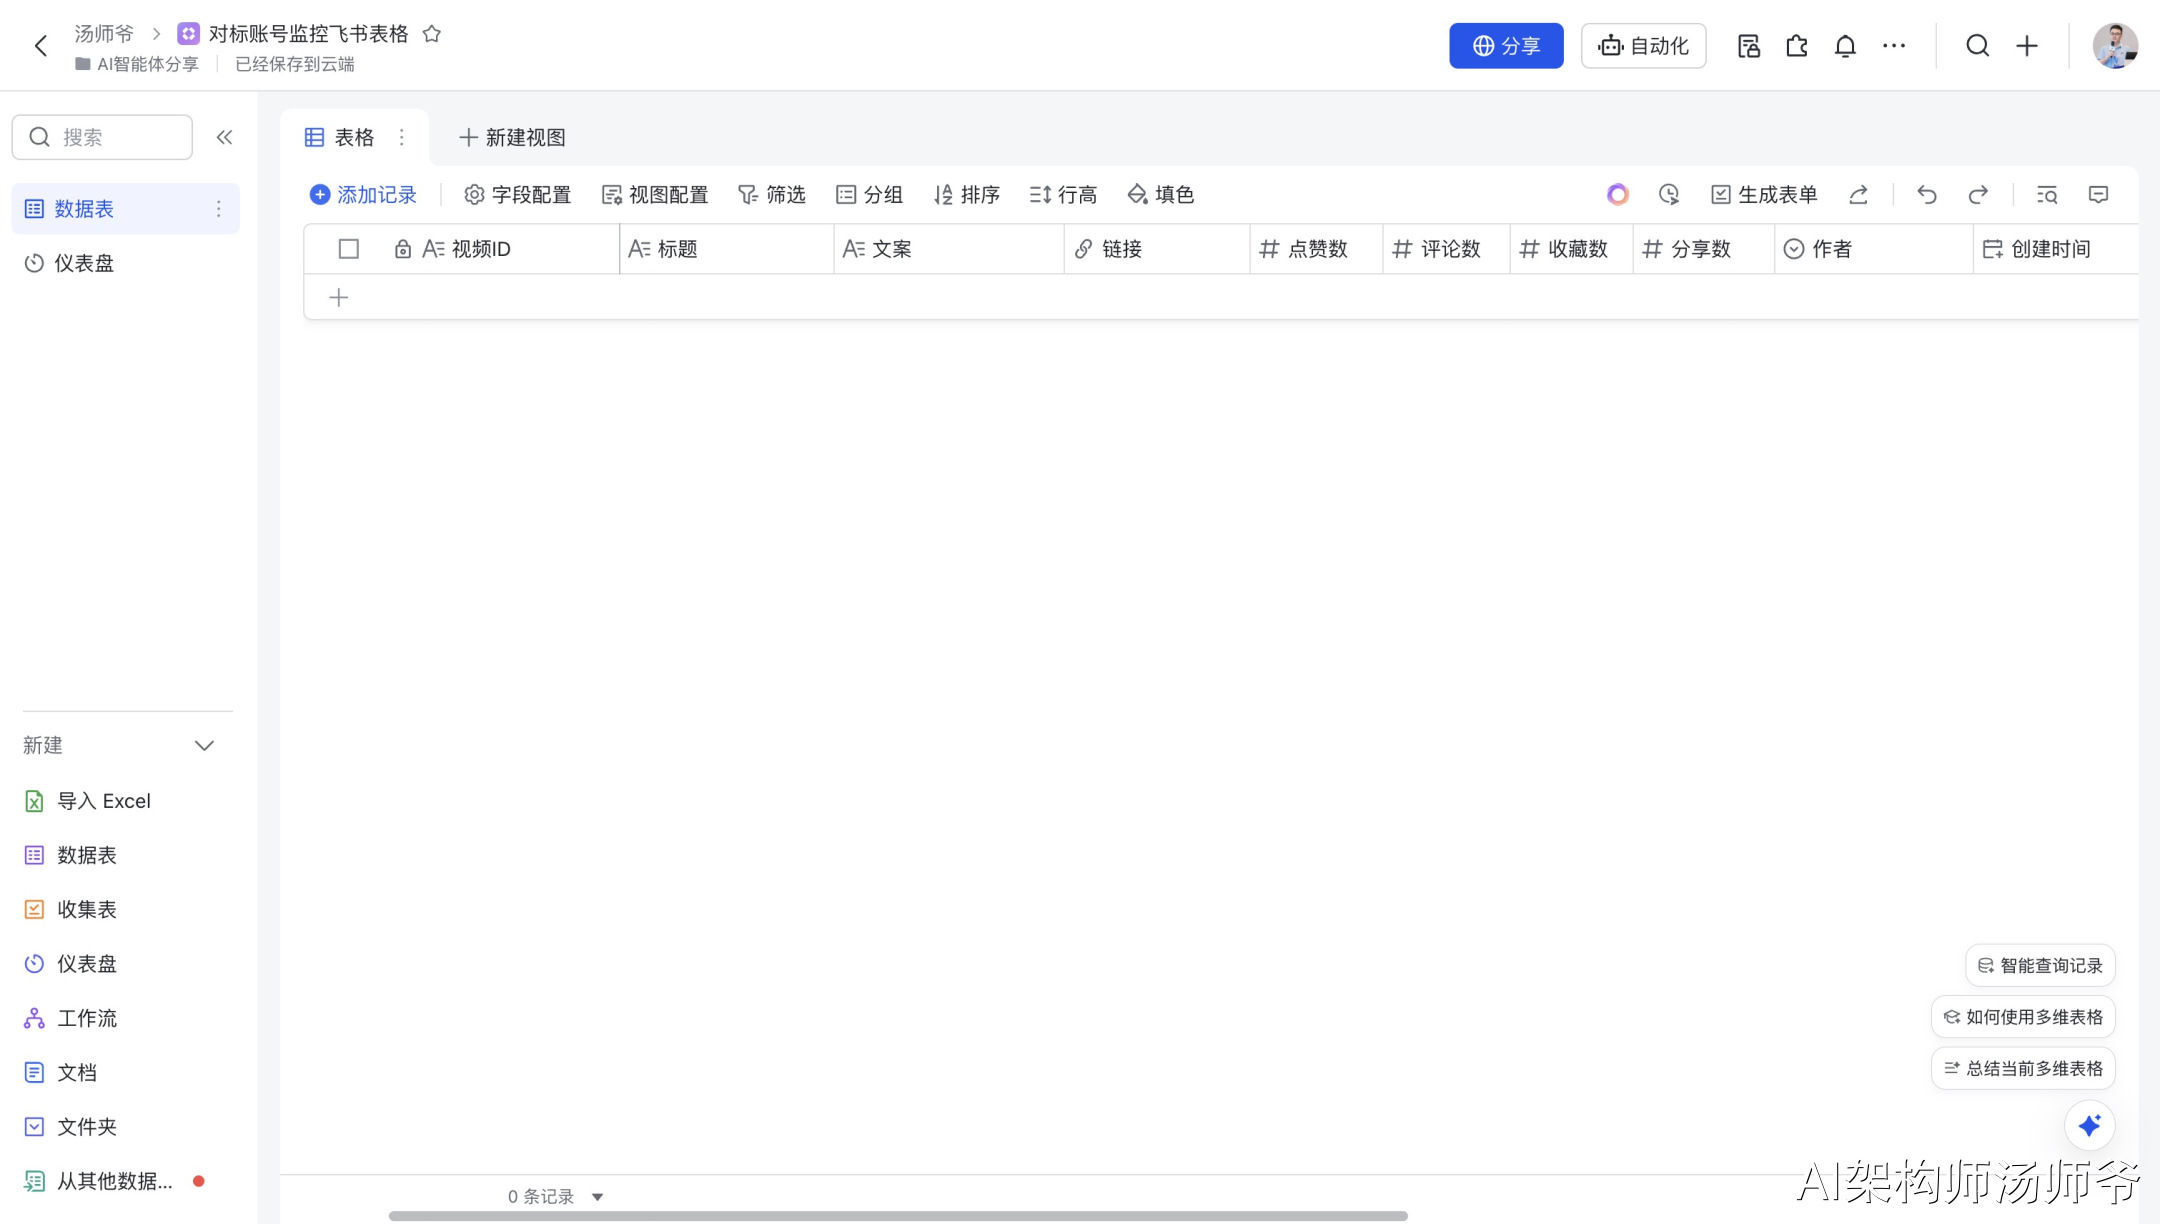Open the history clock icon

tap(1668, 195)
